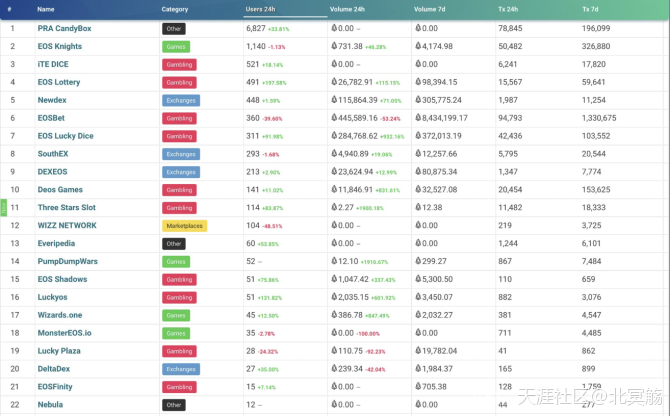Select the 6,827 users value for PRA CandyBox
This screenshot has height=416, width=670.
tap(256, 28)
